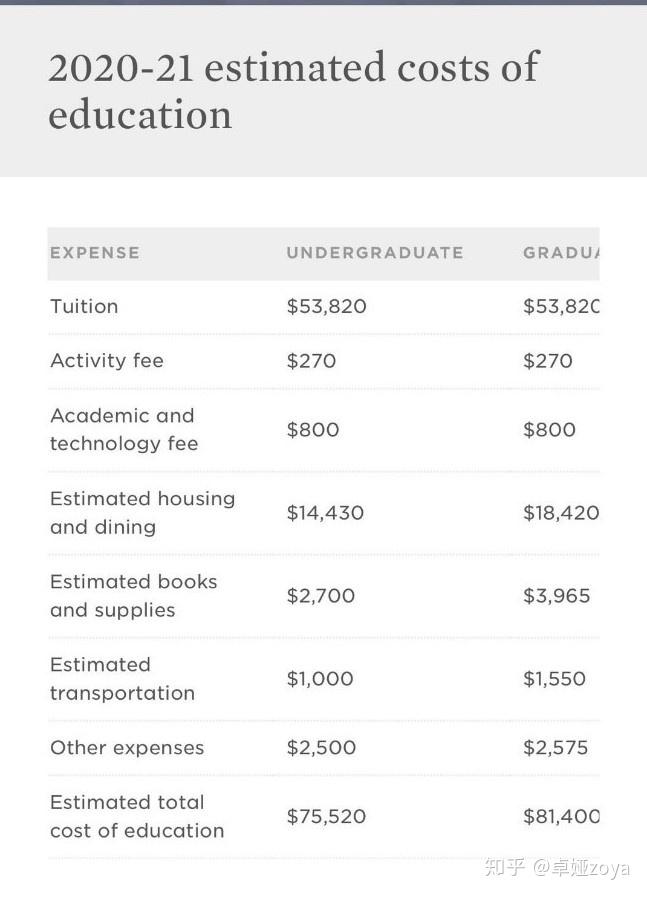This screenshot has height=898, width=647.
Task: Click undergraduate technology fee $800
Action: tap(313, 430)
